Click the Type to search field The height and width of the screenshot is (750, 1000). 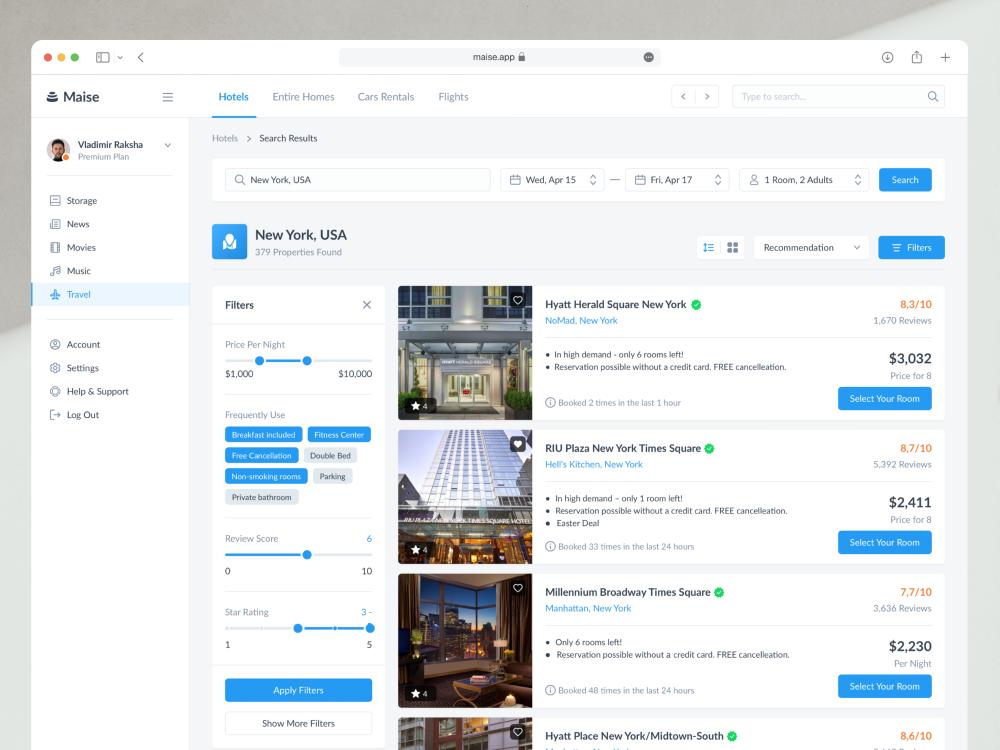coord(838,96)
